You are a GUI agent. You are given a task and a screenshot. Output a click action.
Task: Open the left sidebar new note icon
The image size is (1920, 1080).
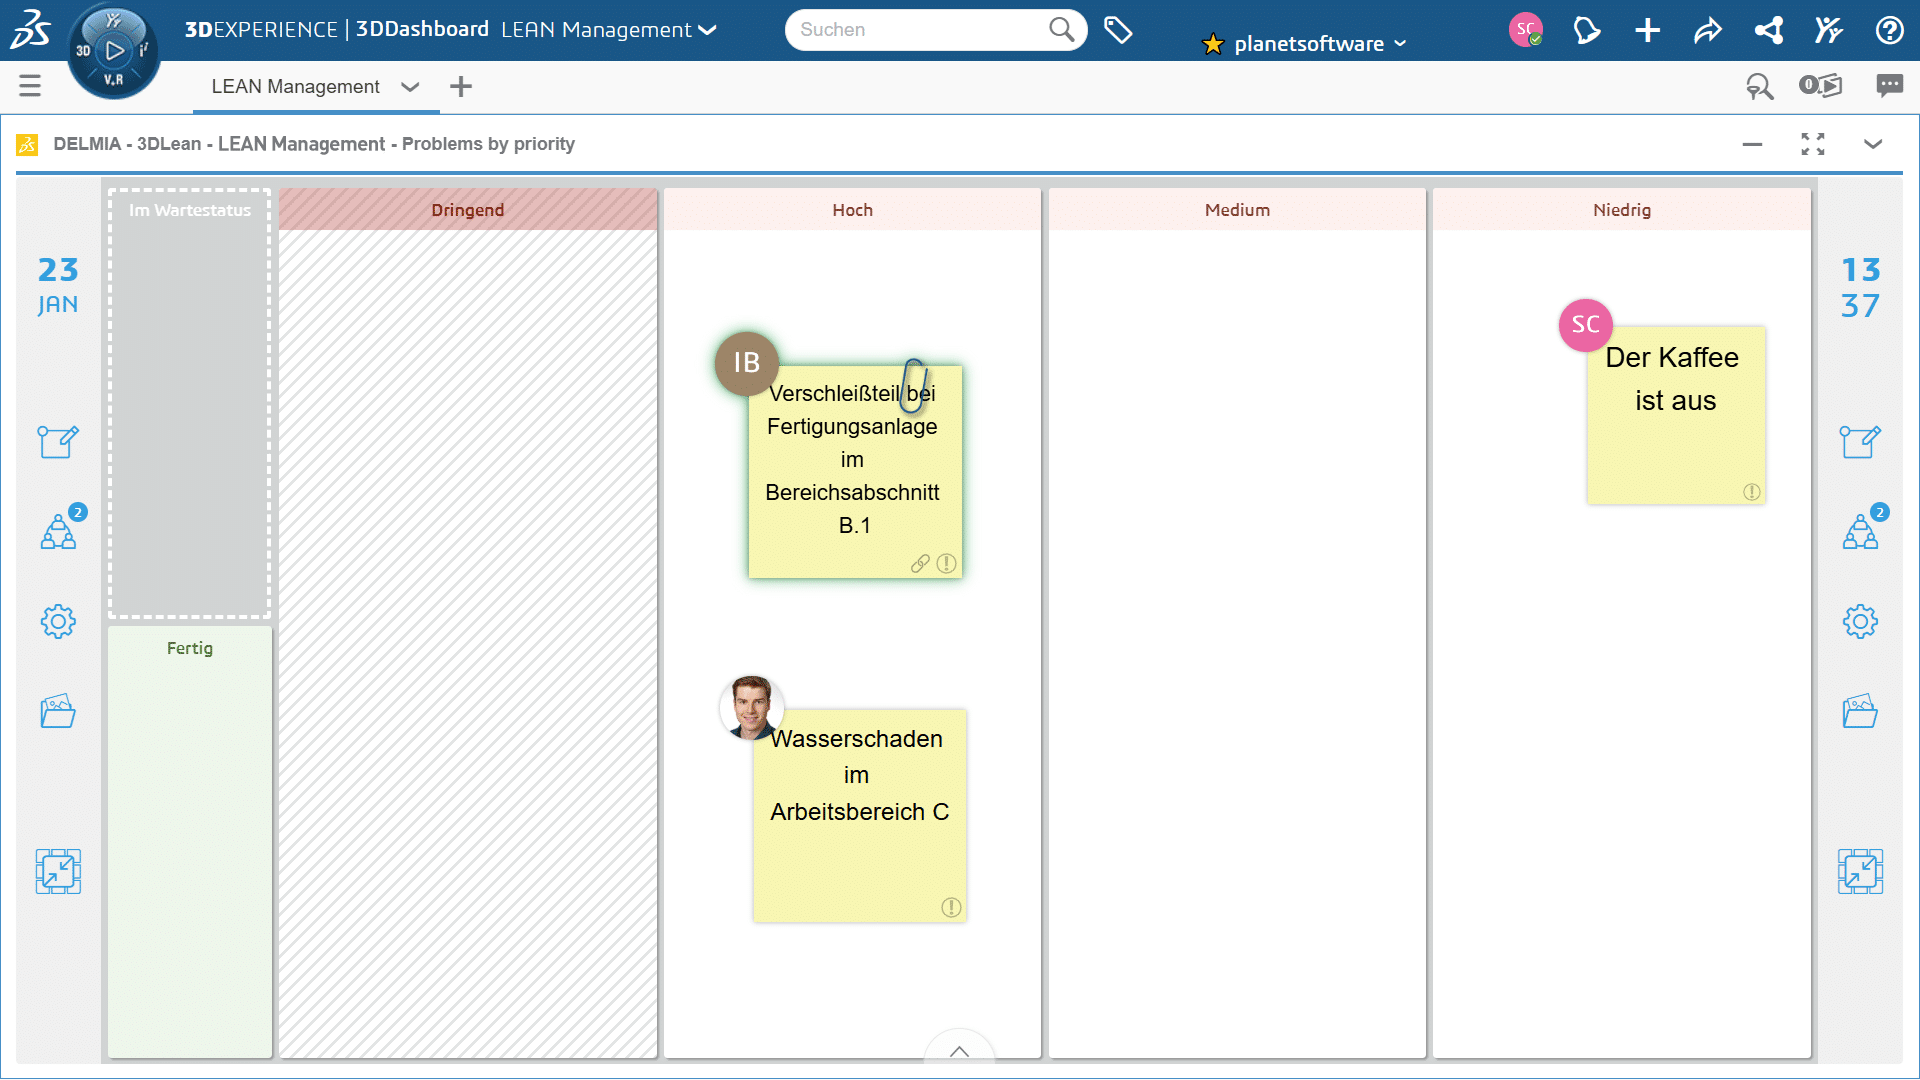[x=58, y=441]
